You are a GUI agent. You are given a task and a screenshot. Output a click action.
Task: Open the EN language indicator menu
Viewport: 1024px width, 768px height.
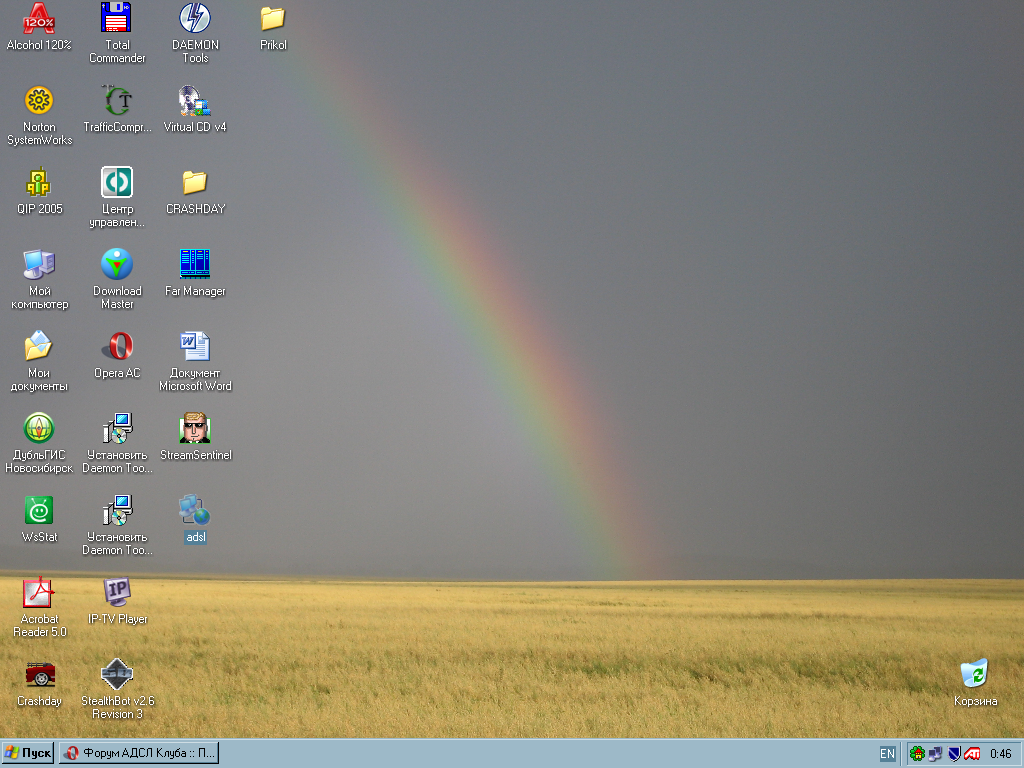click(887, 754)
